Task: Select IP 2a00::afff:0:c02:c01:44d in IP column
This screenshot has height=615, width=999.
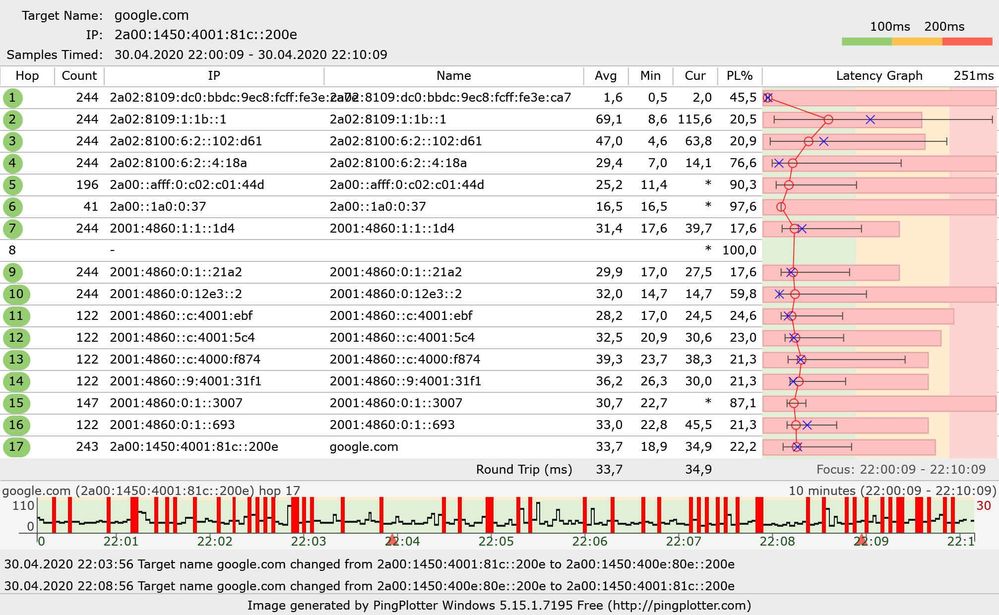Action: point(187,185)
